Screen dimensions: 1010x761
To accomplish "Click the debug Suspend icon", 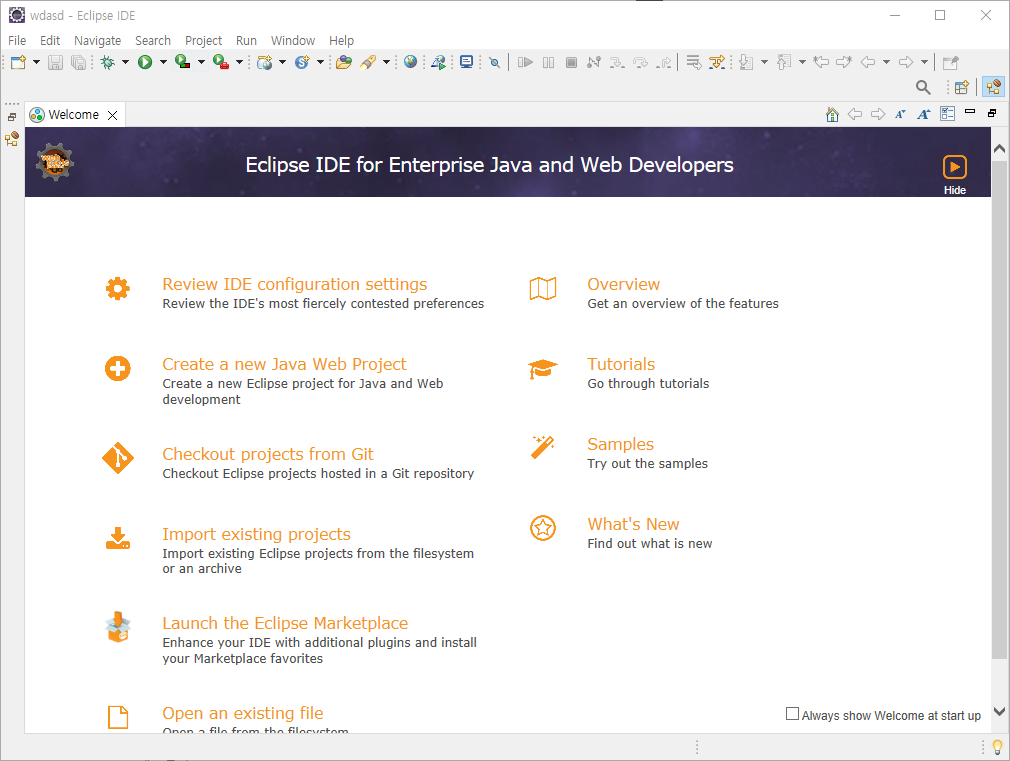I will click(548, 62).
